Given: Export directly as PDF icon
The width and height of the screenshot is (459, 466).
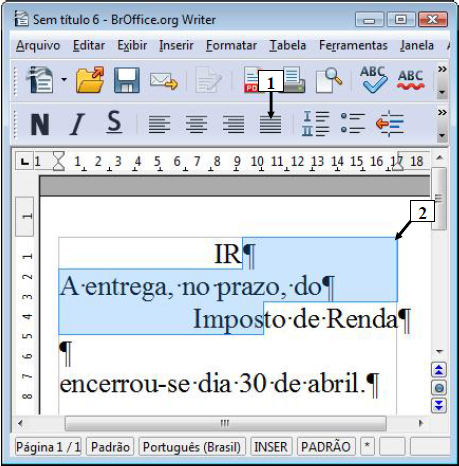Looking at the screenshot, I should click(x=251, y=80).
